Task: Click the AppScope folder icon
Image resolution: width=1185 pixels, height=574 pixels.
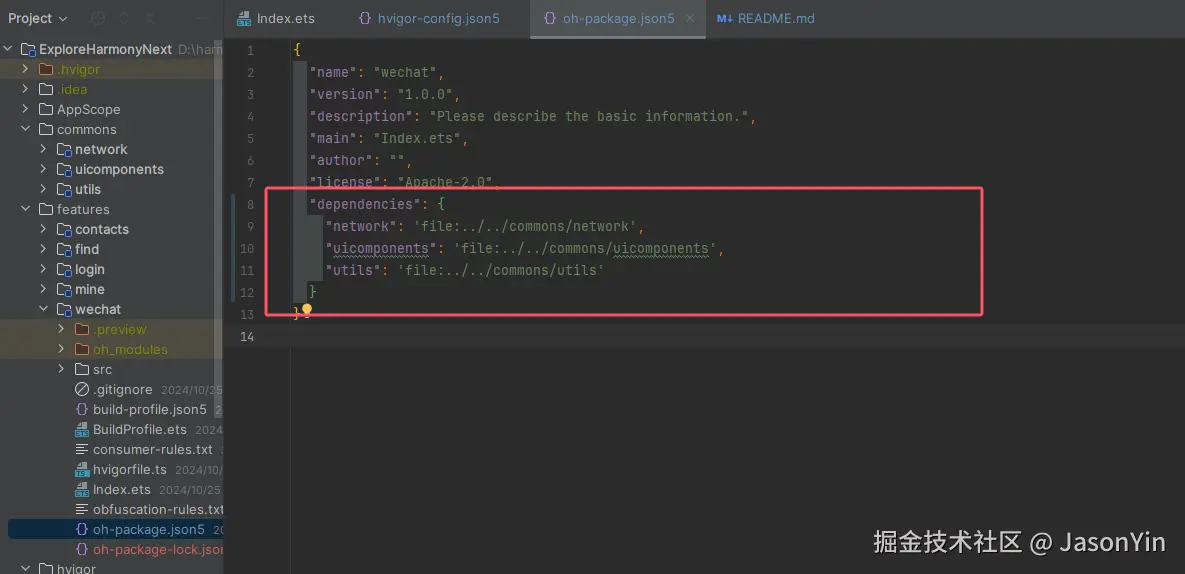Action: [x=45, y=109]
